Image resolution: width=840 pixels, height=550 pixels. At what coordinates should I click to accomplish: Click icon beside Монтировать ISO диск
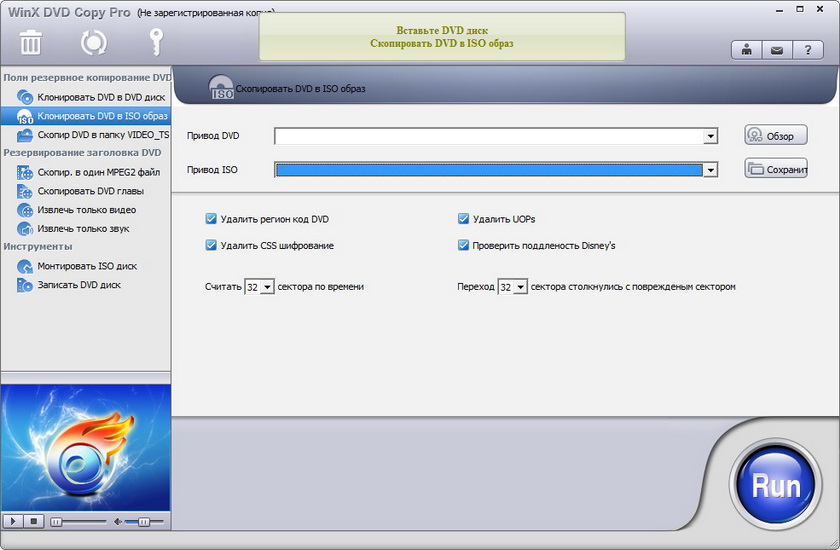click(x=25, y=266)
